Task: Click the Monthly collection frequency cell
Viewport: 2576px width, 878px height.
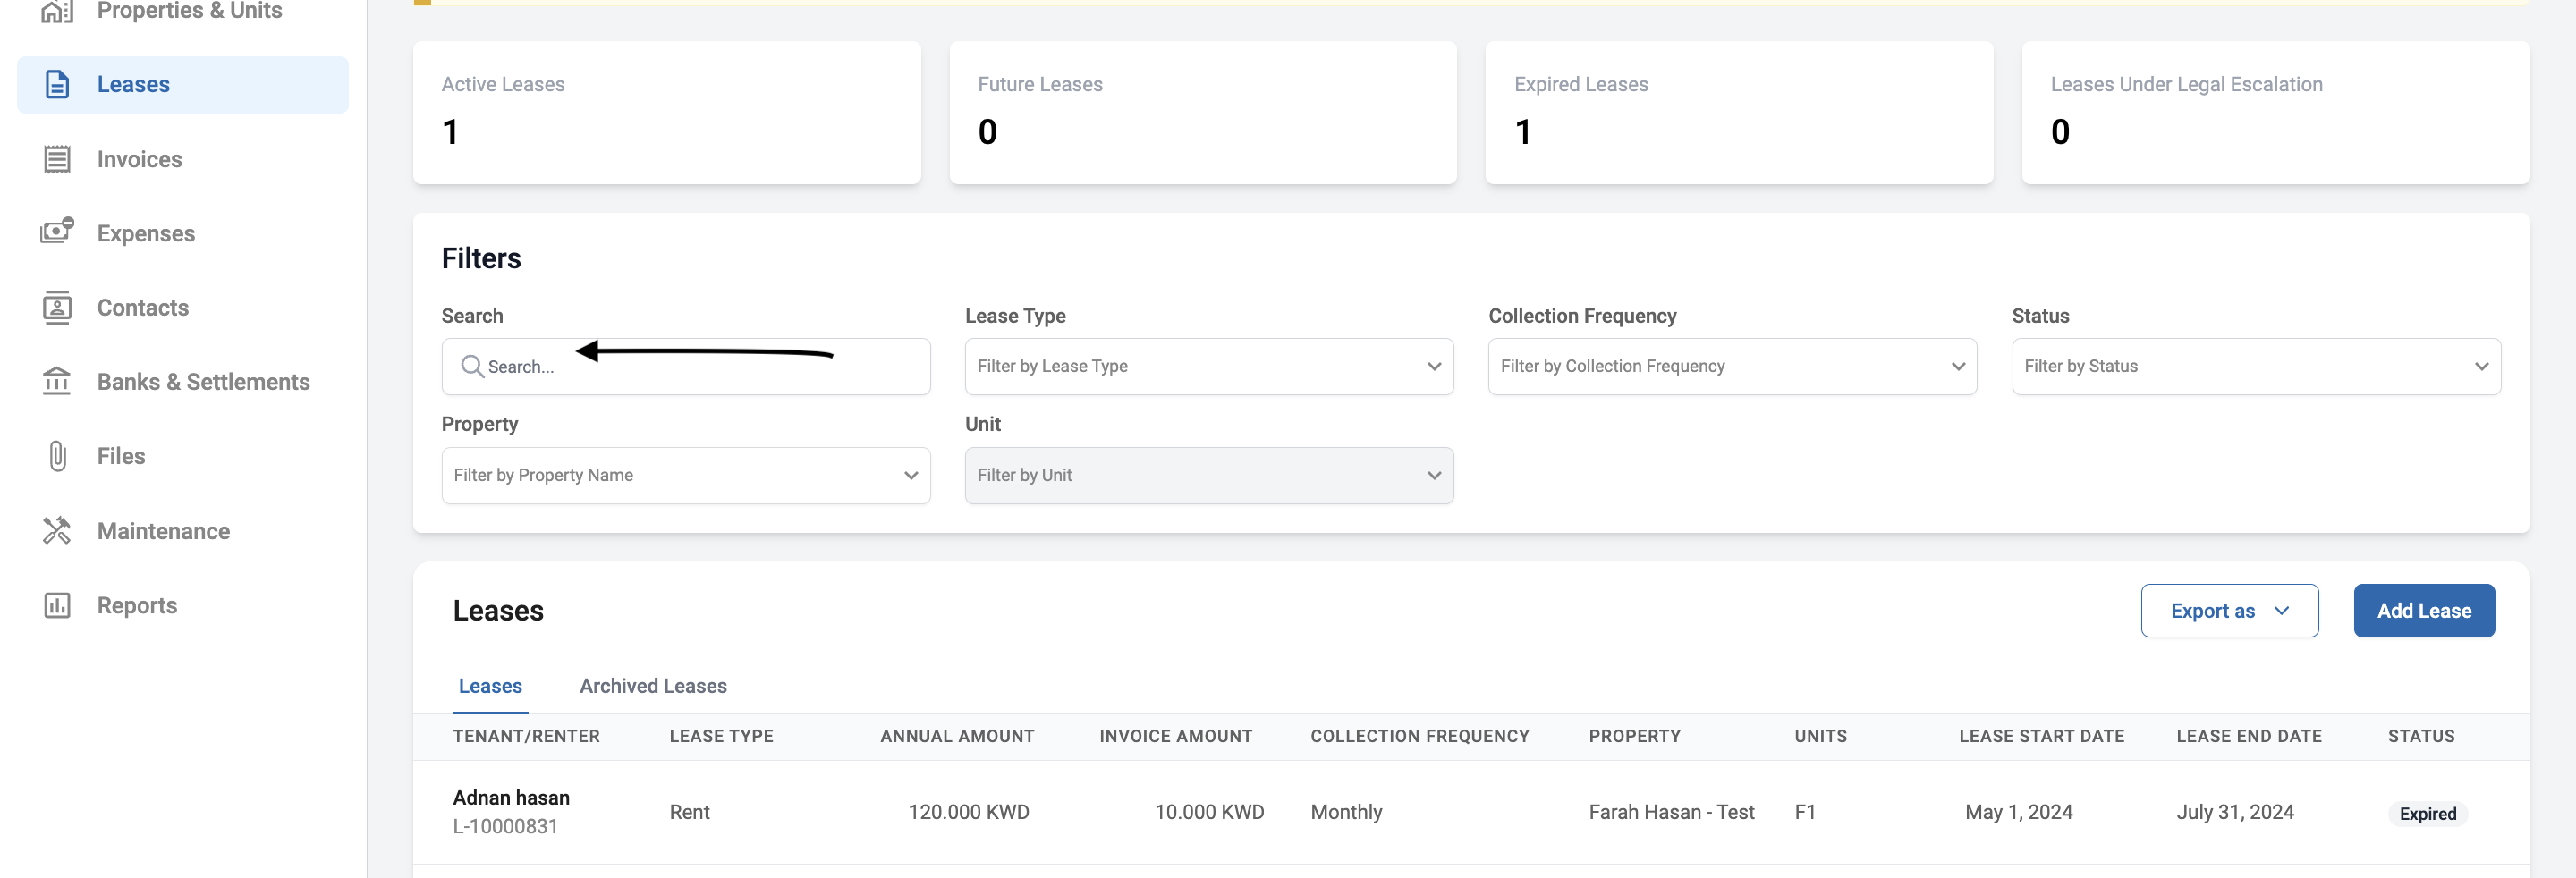Action: coord(1346,812)
